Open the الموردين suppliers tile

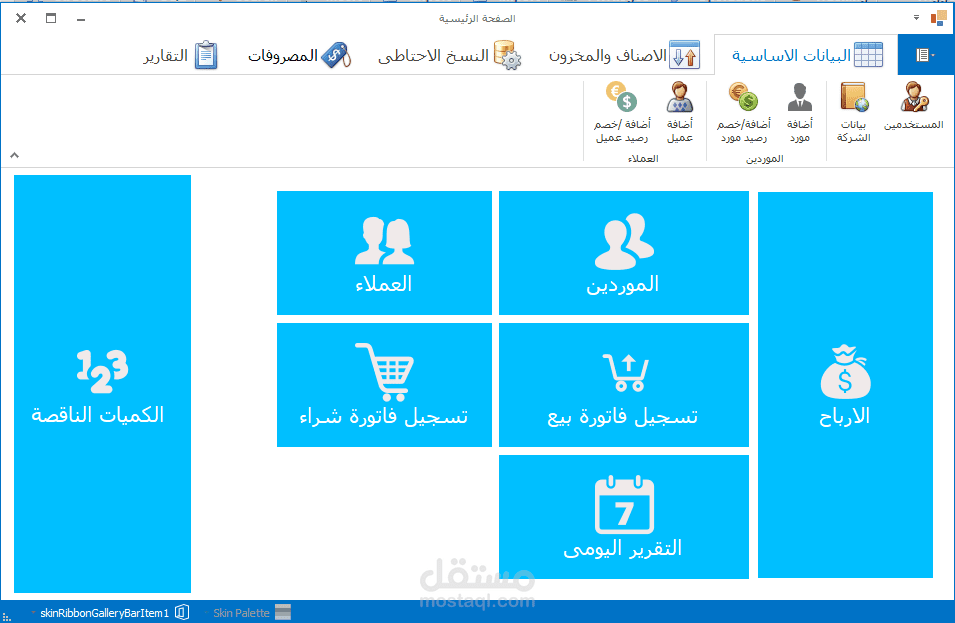(x=624, y=253)
